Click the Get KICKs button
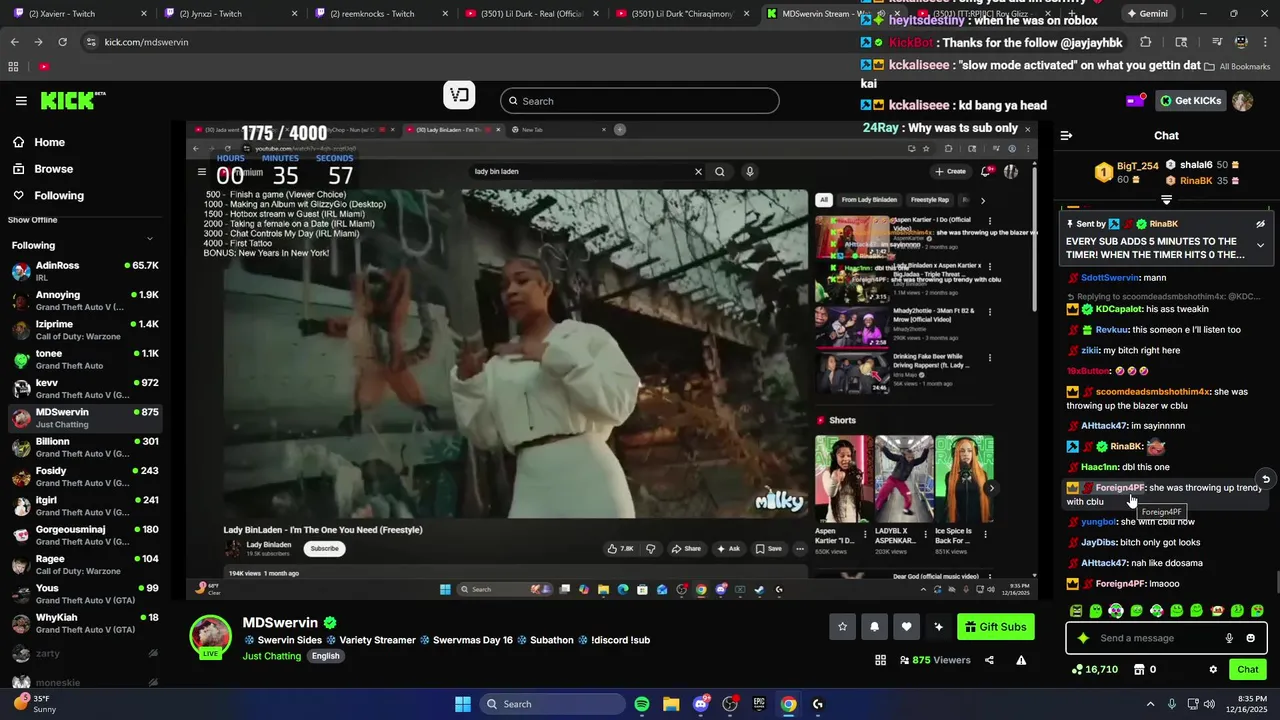The image size is (1280, 720). click(1191, 101)
